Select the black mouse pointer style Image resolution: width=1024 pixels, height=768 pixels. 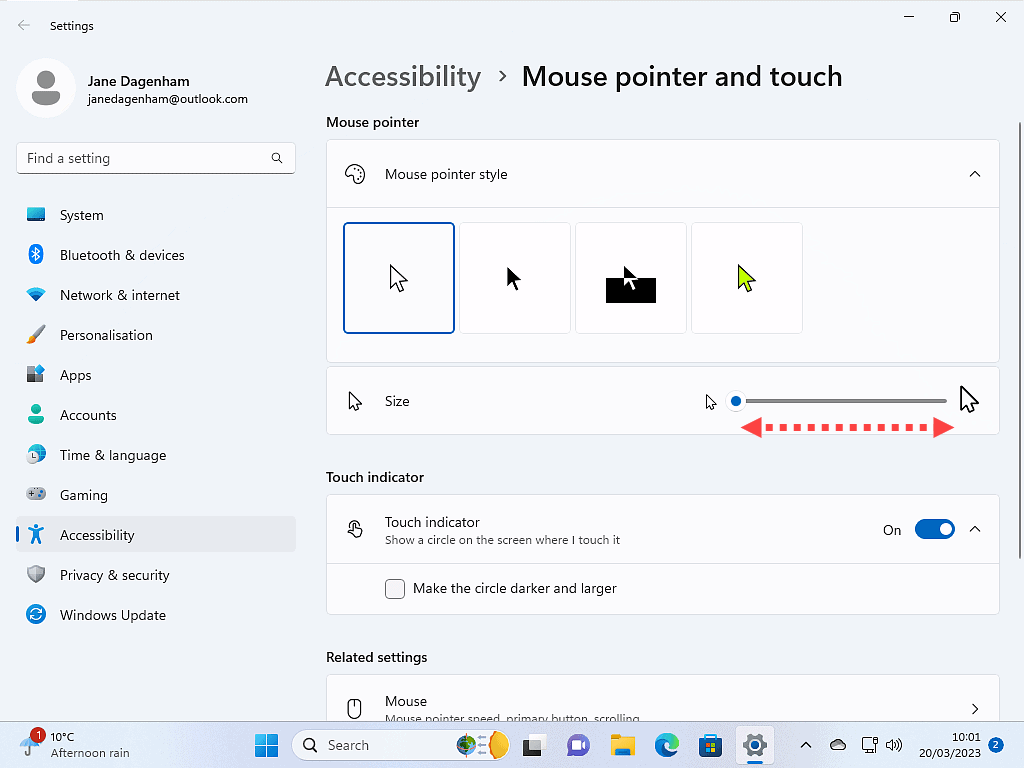tap(515, 278)
